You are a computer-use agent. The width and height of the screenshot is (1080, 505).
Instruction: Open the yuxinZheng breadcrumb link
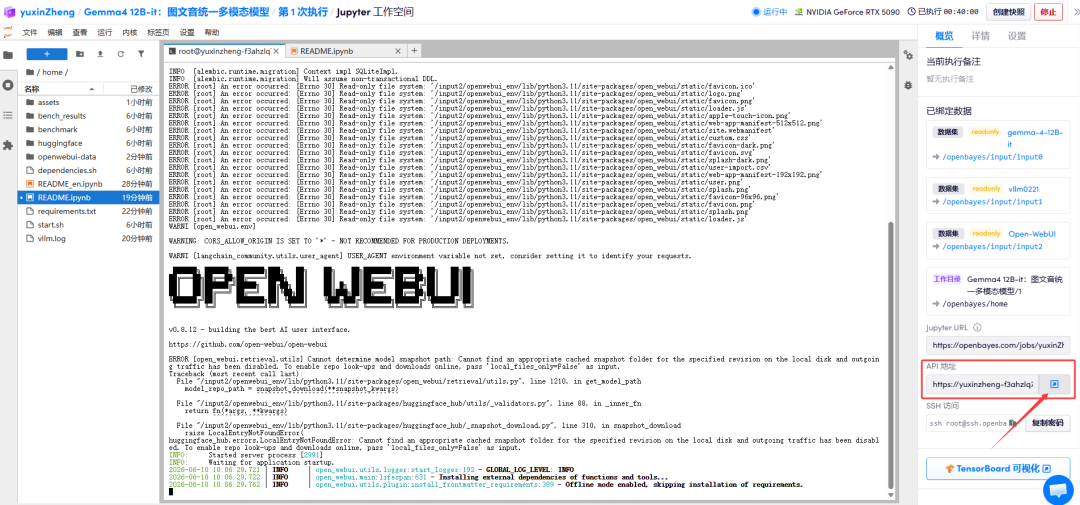pyautogui.click(x=47, y=12)
